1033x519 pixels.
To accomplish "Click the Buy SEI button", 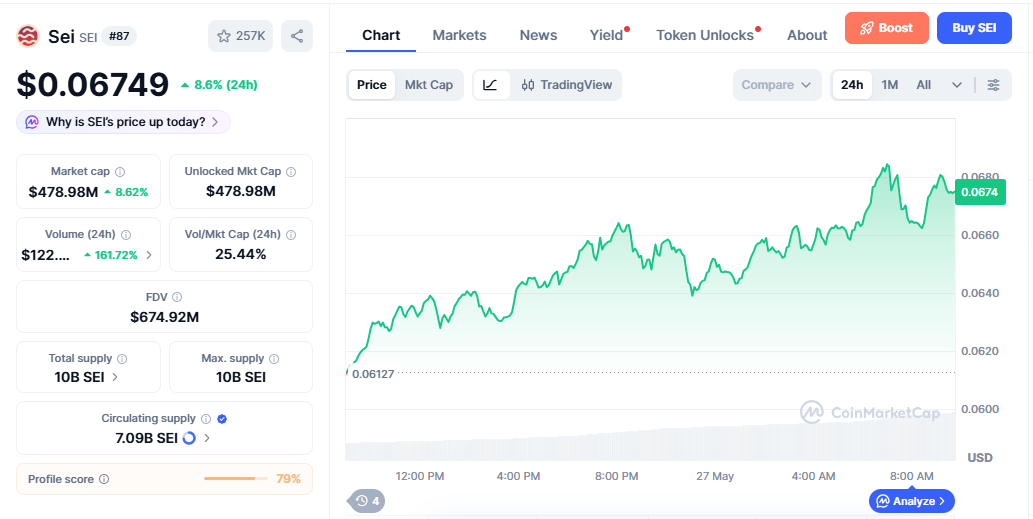I will (x=974, y=28).
